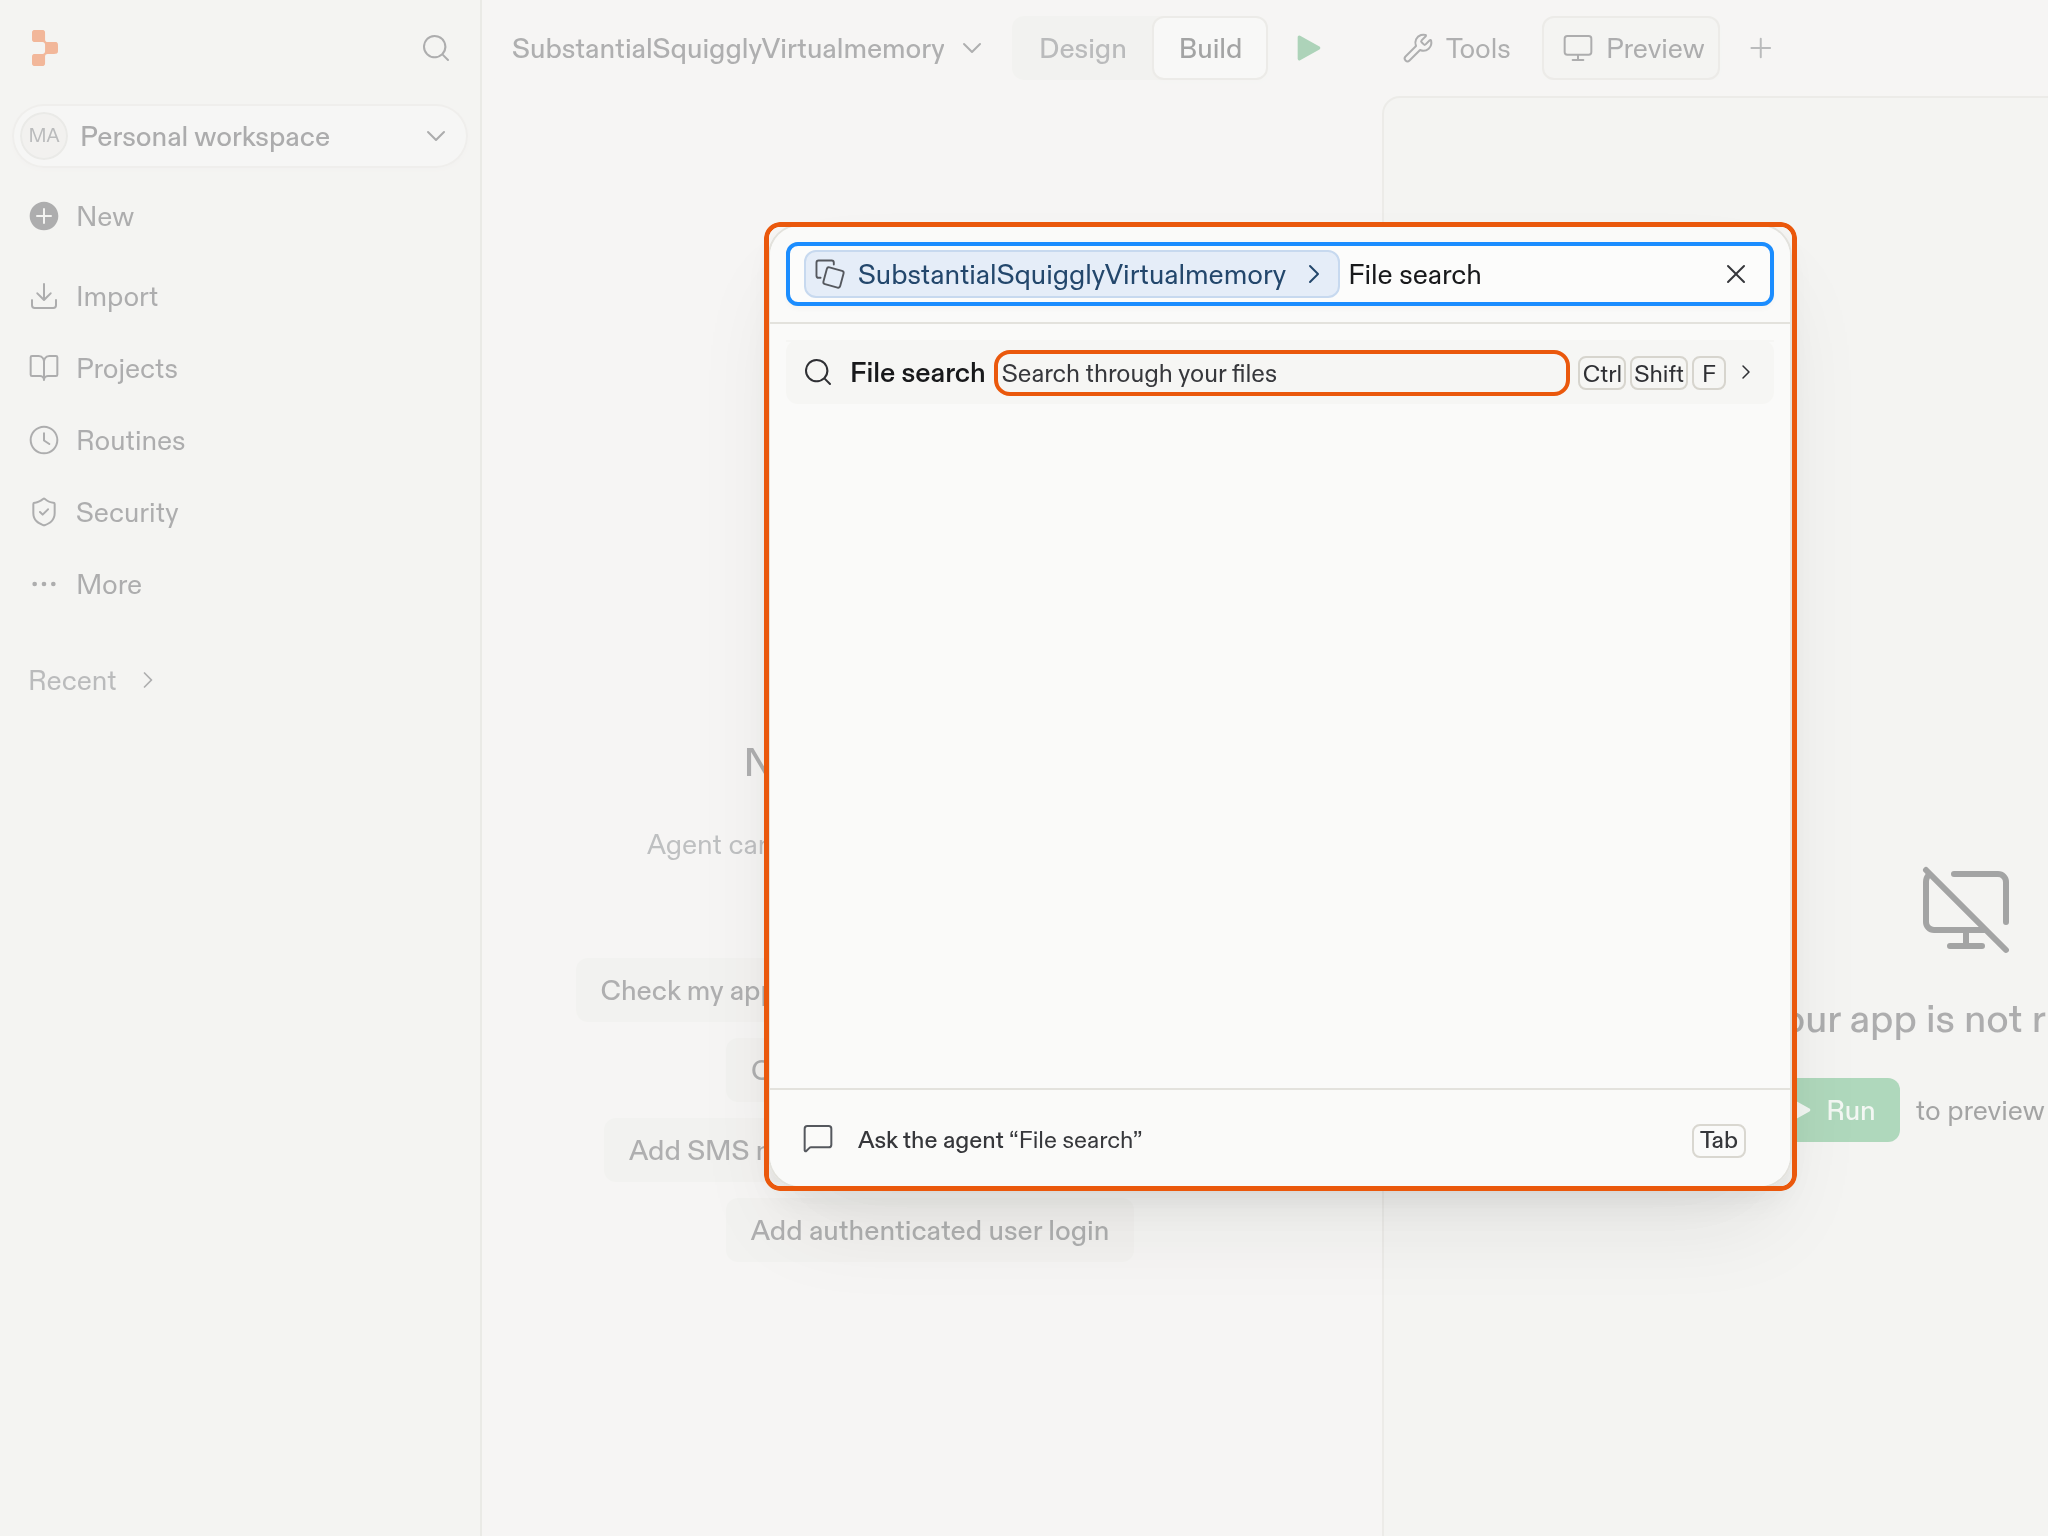Click the Preview monitor icon in the header
Screen dimensions: 2048x1536
pos(1577,48)
